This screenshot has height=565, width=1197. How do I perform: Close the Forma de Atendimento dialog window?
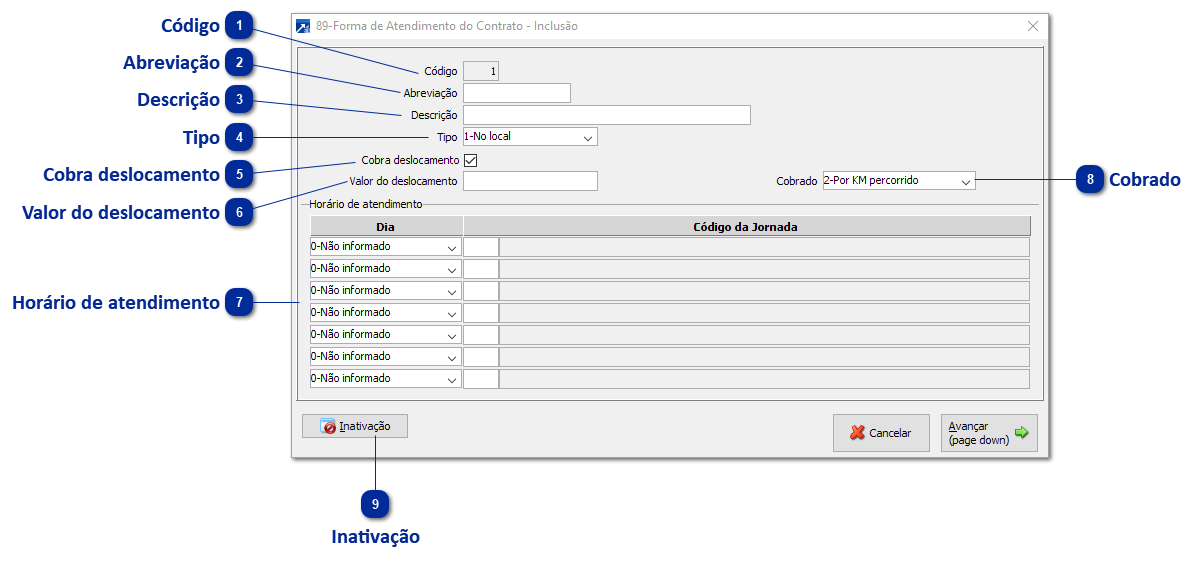point(1033,26)
